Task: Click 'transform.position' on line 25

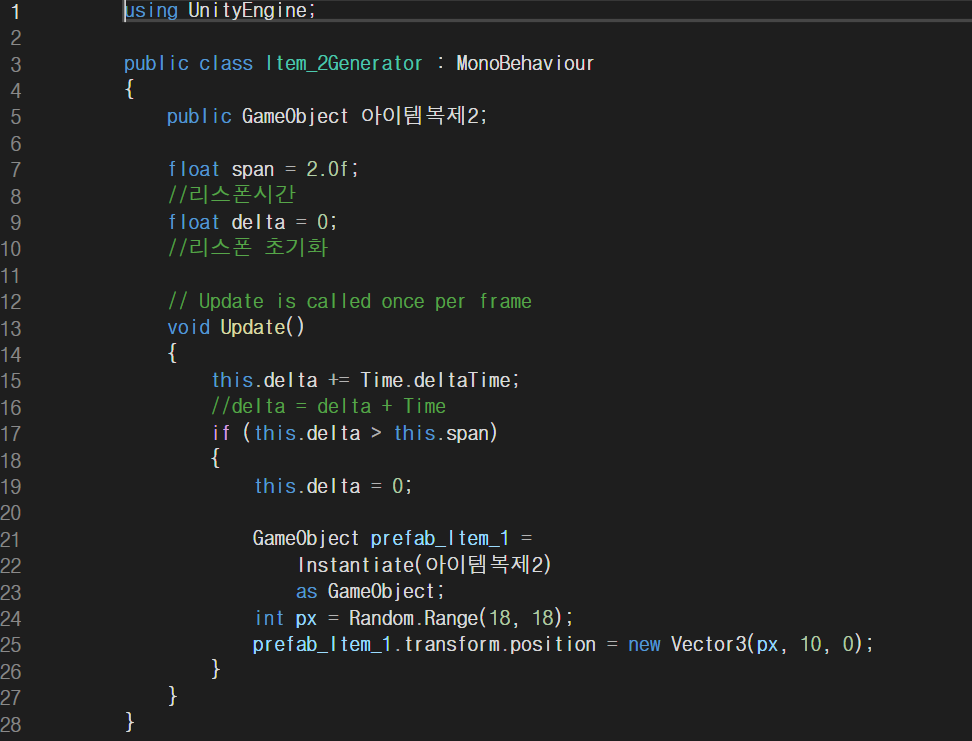Action: (500, 644)
